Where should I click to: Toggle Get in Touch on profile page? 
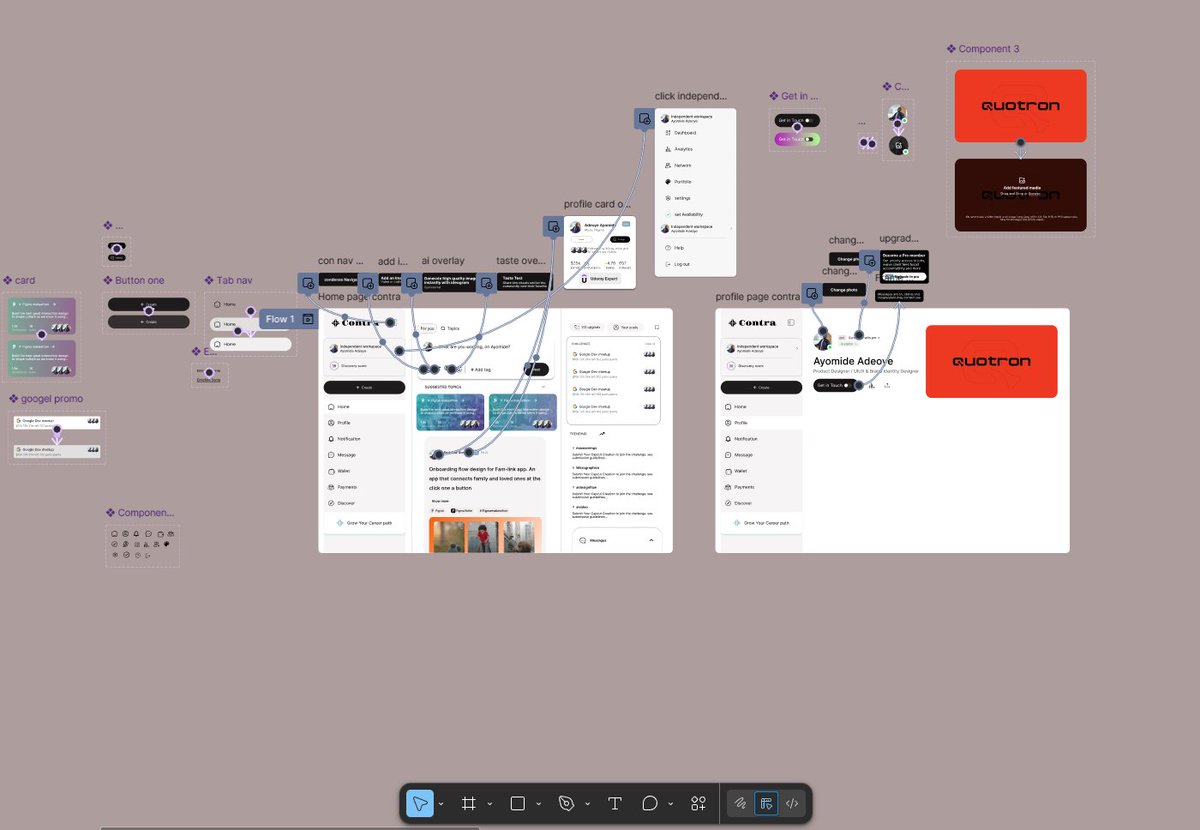coord(848,385)
